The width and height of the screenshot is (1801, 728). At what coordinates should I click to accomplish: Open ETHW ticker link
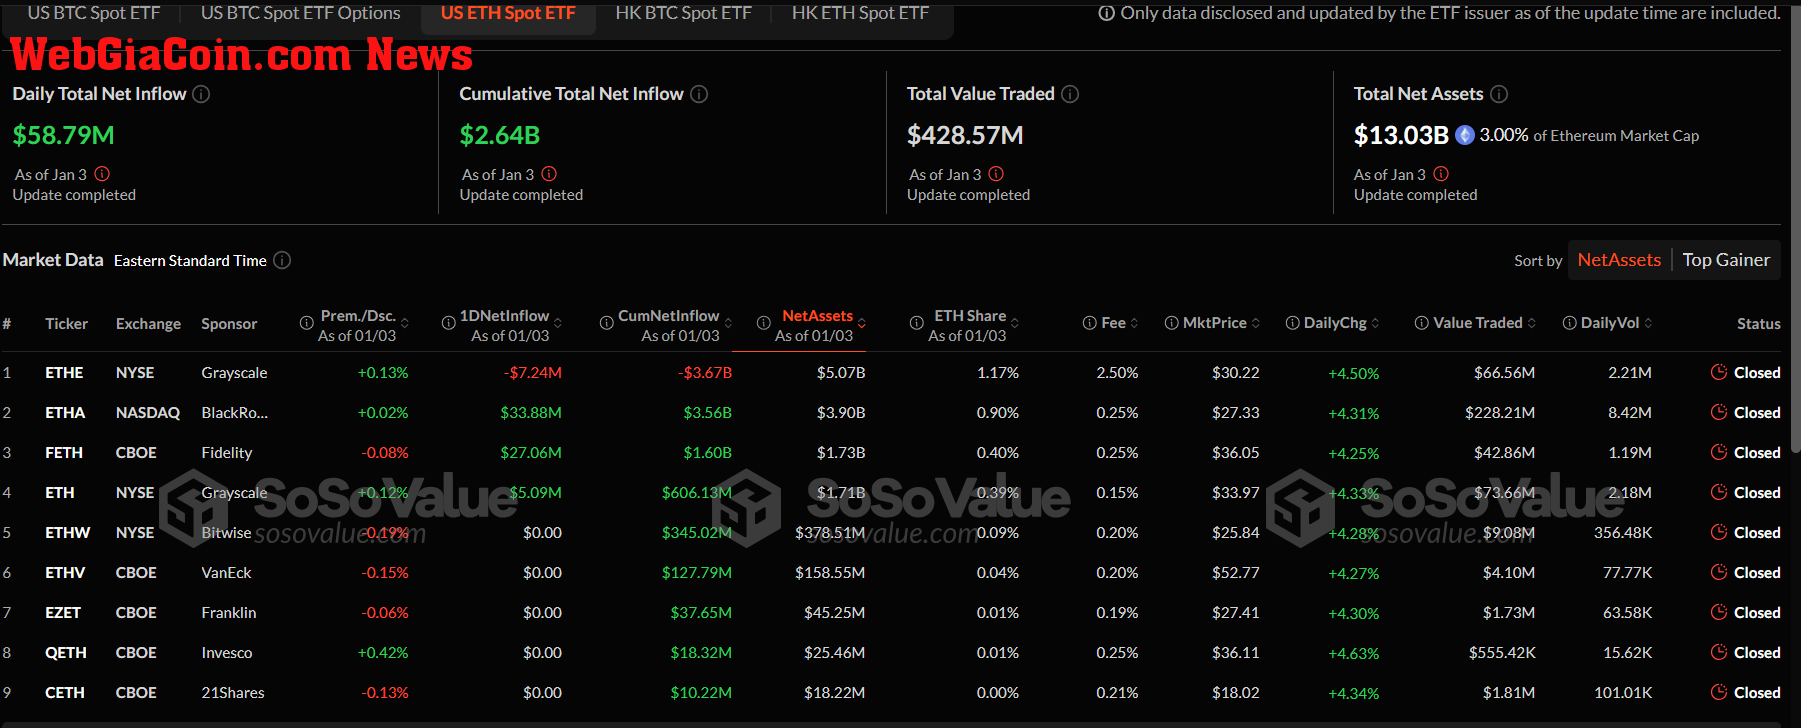[x=68, y=532]
